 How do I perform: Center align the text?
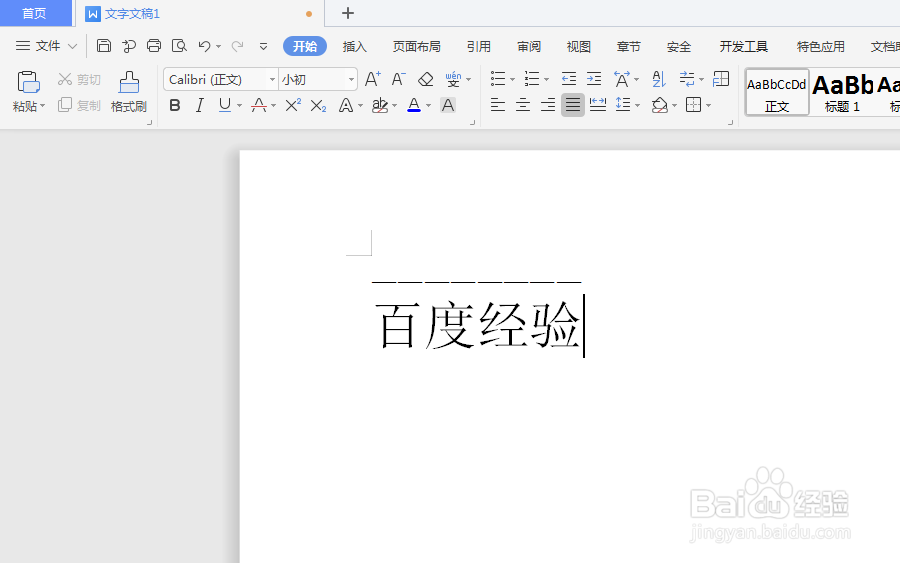click(523, 104)
